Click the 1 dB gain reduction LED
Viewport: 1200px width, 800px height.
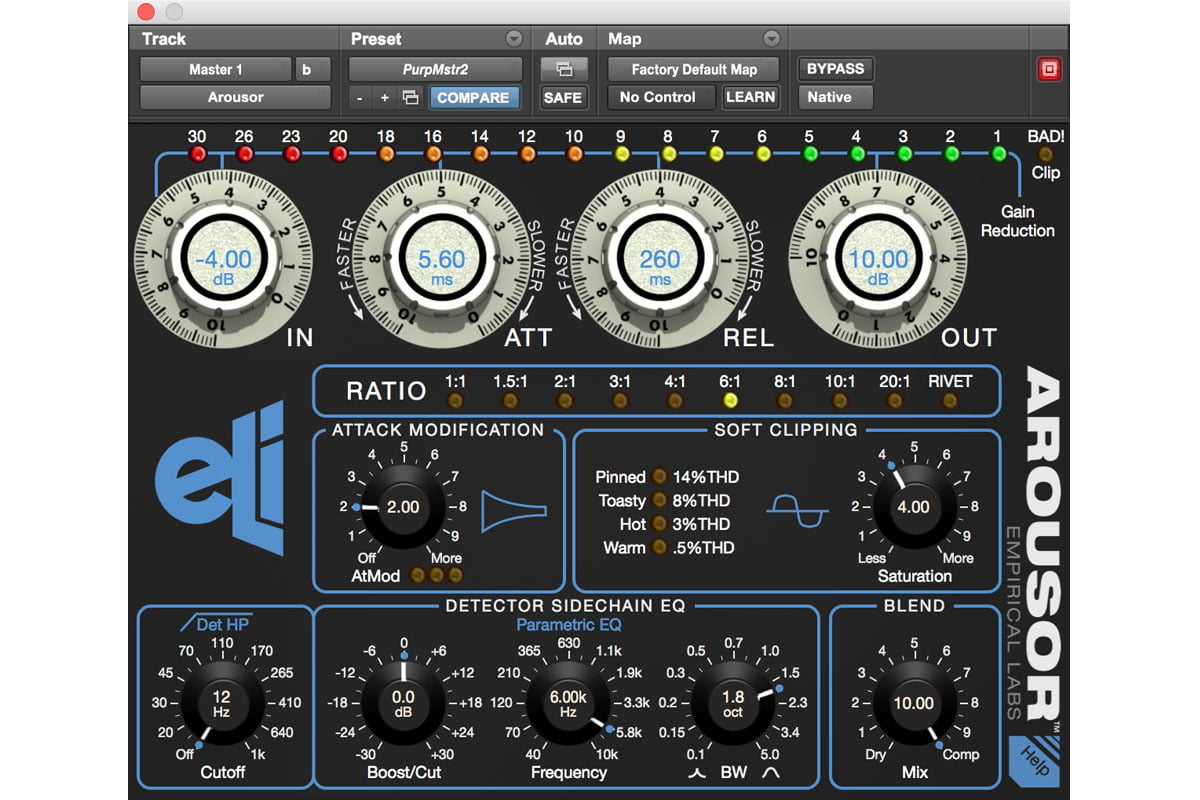(x=998, y=154)
